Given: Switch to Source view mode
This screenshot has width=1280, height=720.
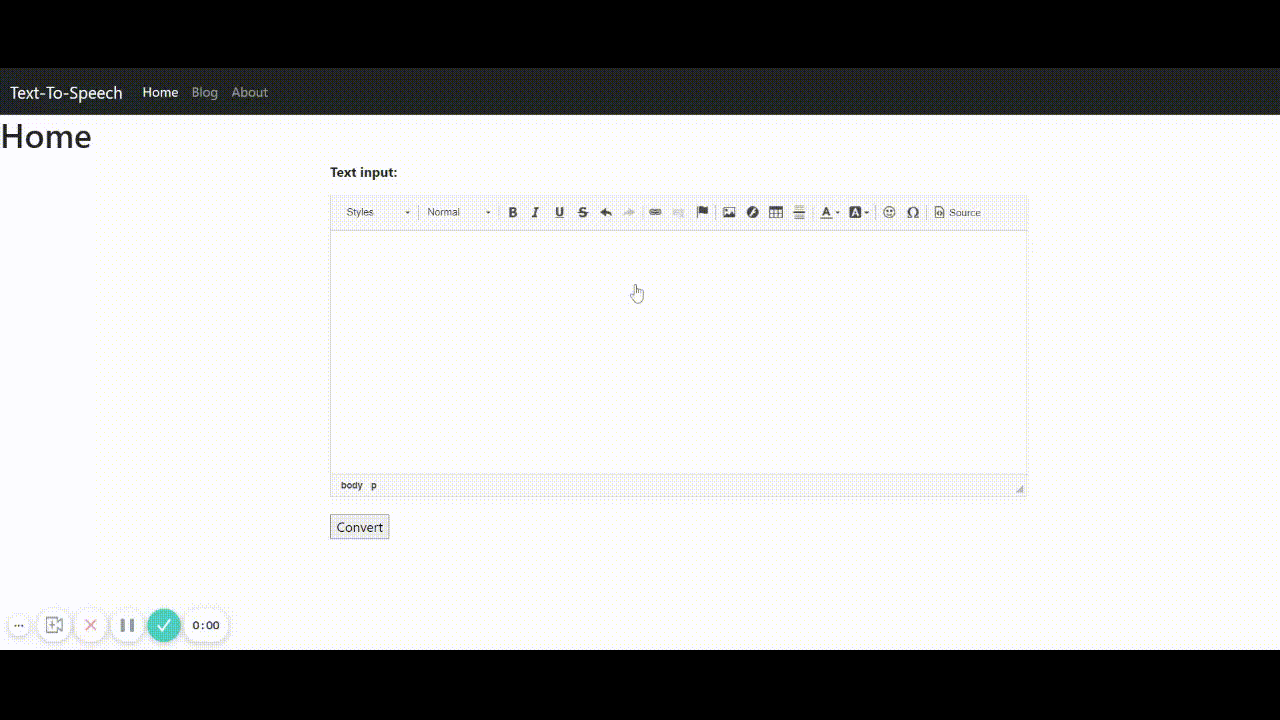Looking at the screenshot, I should click(x=956, y=212).
